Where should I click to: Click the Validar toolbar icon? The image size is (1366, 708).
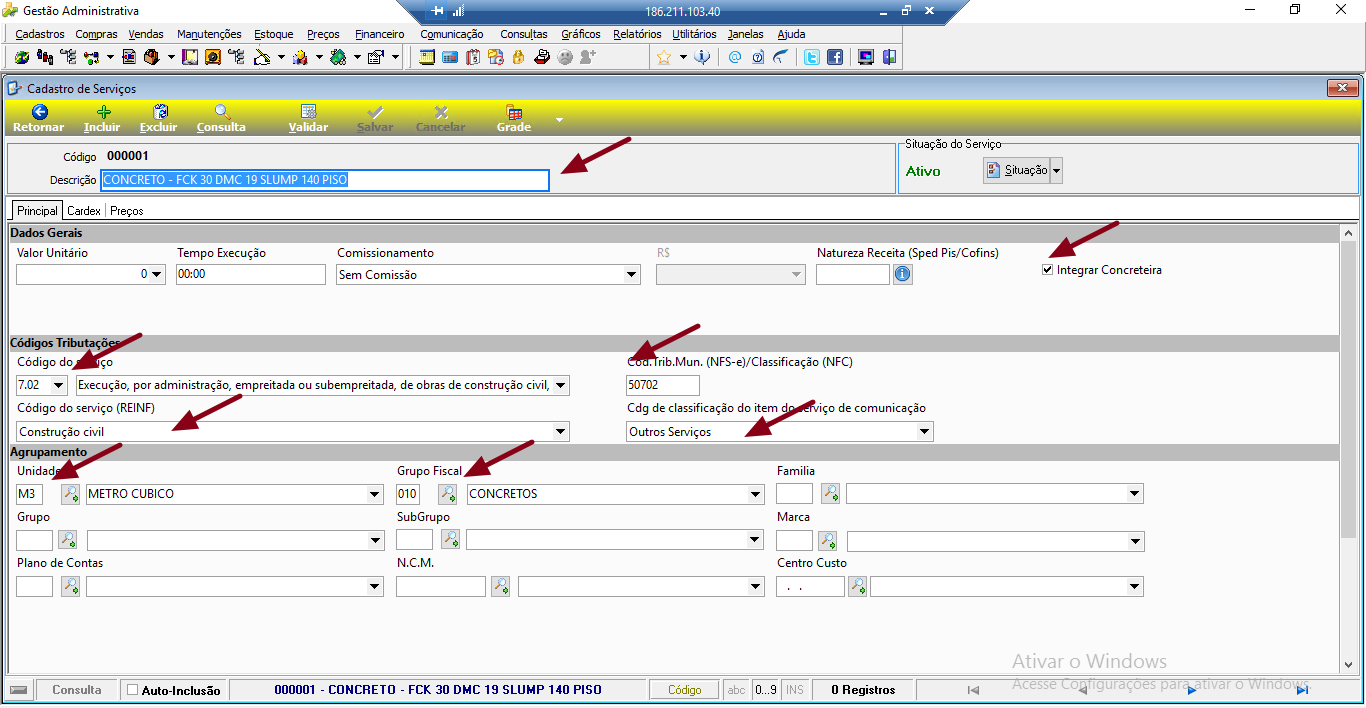(x=309, y=112)
